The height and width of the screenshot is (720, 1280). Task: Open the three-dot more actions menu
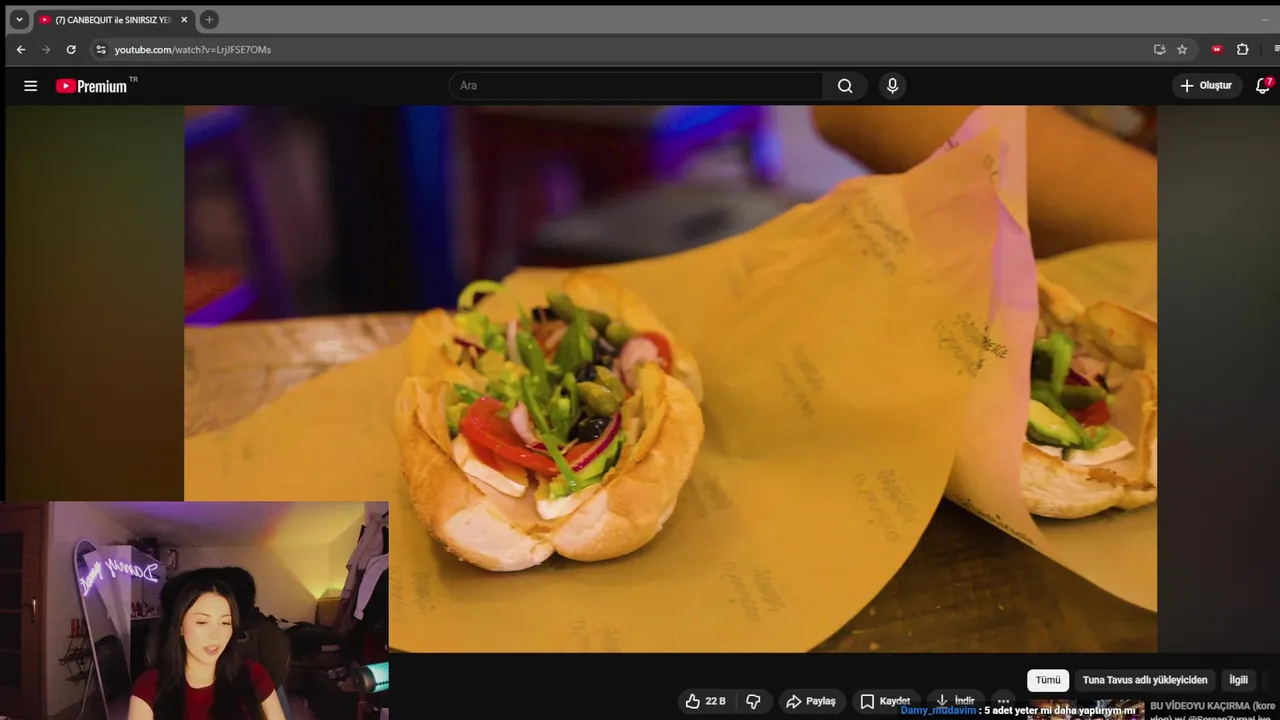tap(1003, 701)
